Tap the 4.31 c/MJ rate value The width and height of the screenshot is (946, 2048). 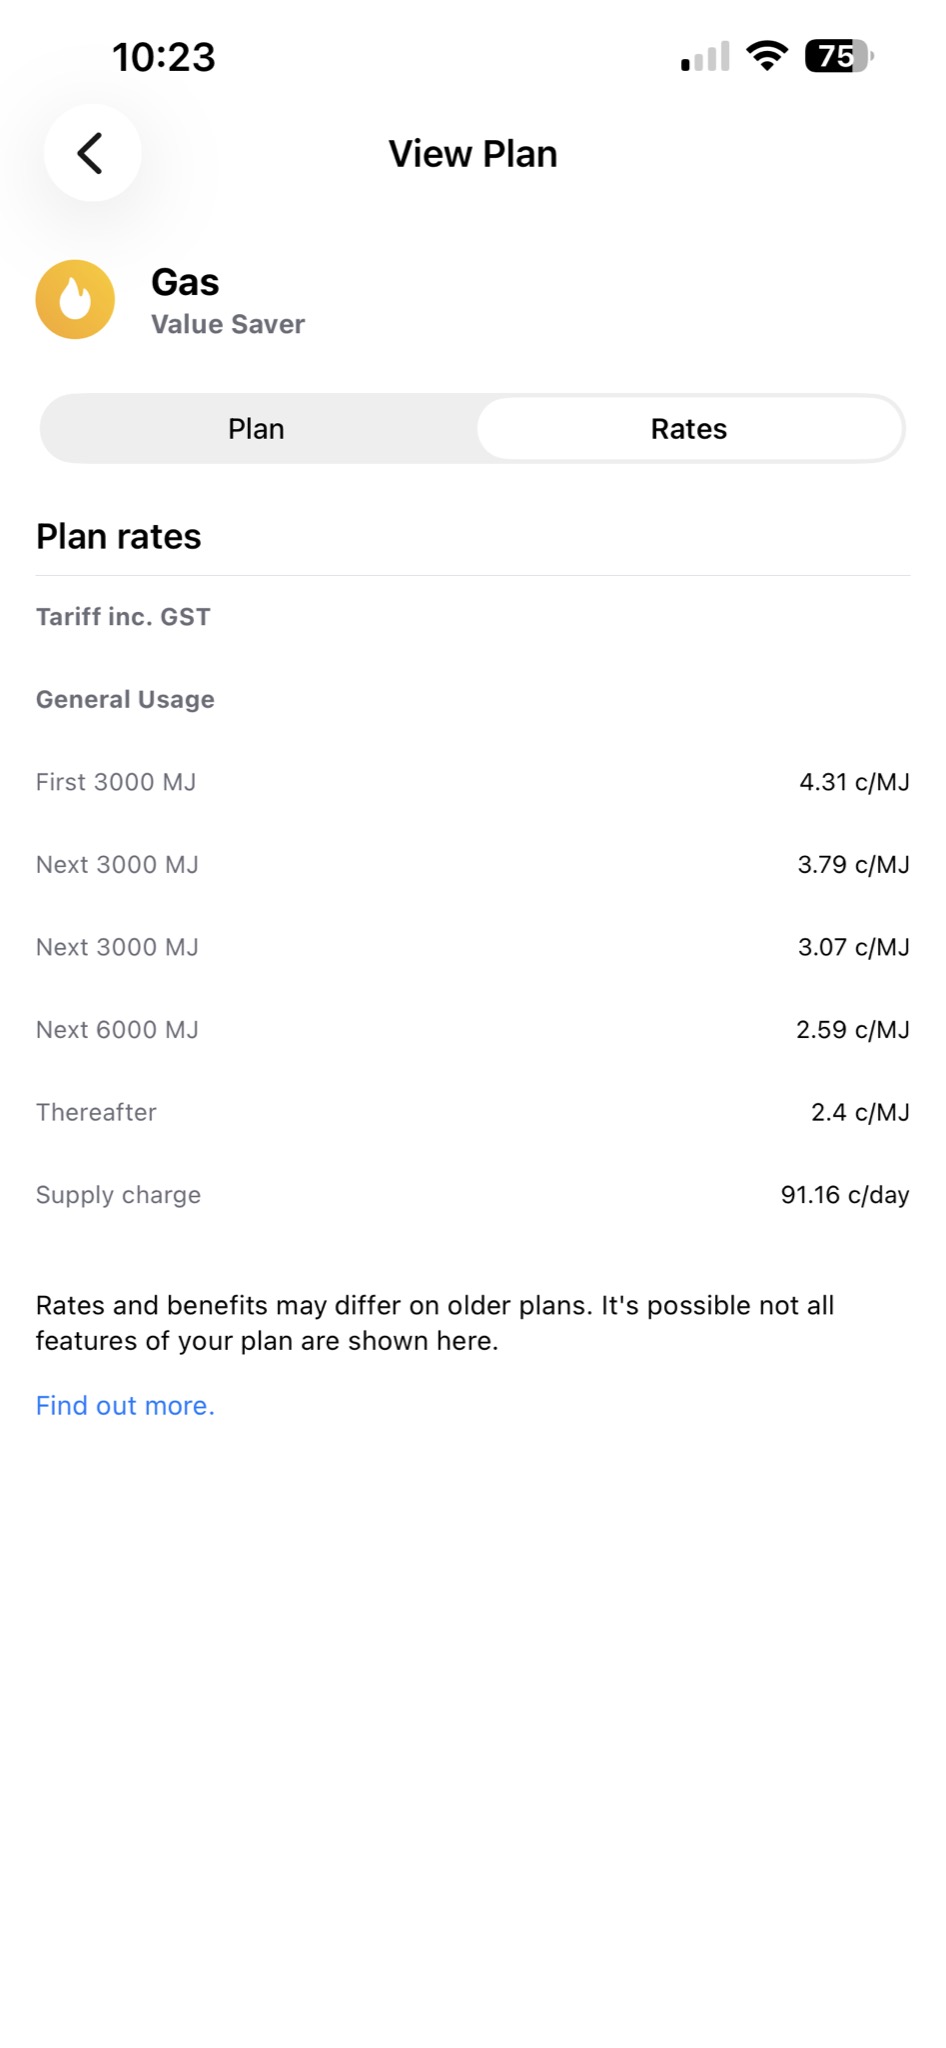[x=854, y=782]
